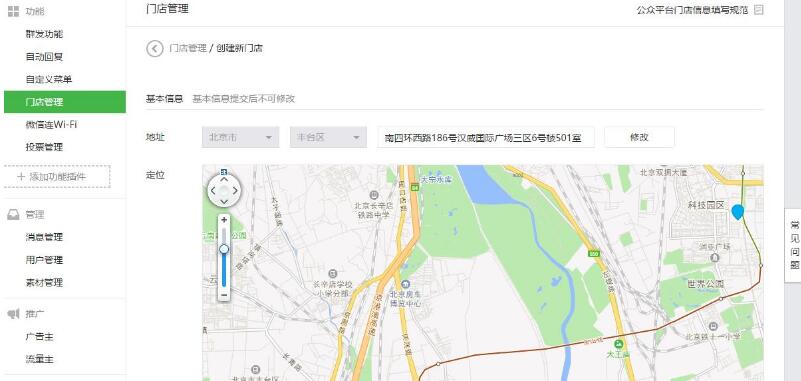801x381 pixels.
Task: Click the back arrow circle icon
Action: click(x=155, y=49)
